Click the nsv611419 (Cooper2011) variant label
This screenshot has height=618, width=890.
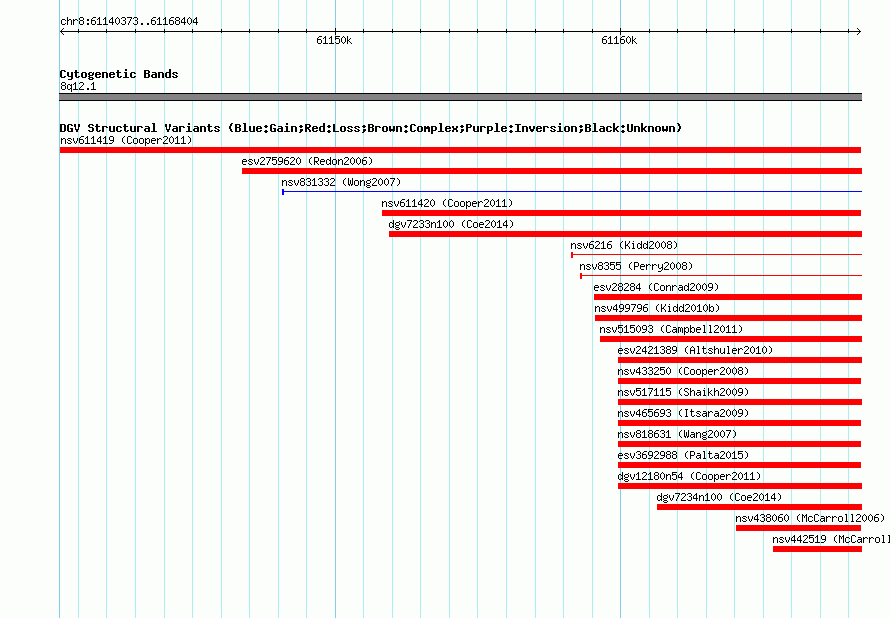pyautogui.click(x=126, y=140)
